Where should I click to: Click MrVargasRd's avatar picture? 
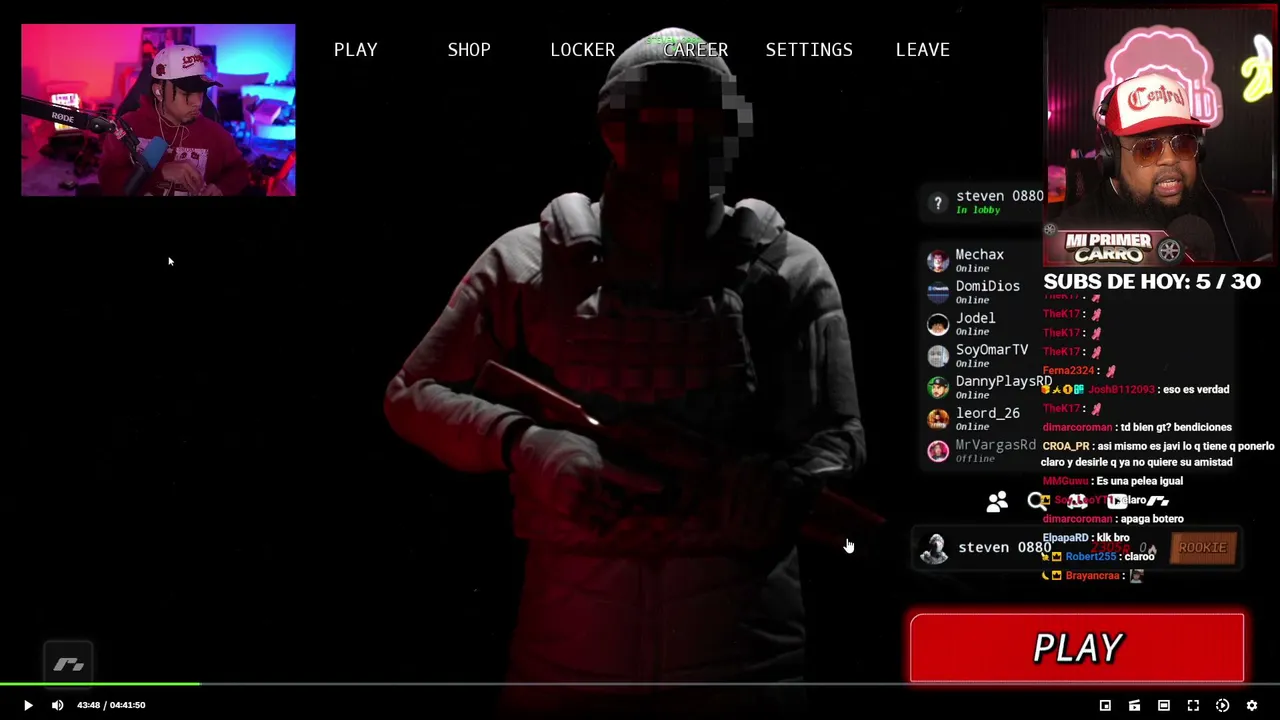click(x=938, y=451)
